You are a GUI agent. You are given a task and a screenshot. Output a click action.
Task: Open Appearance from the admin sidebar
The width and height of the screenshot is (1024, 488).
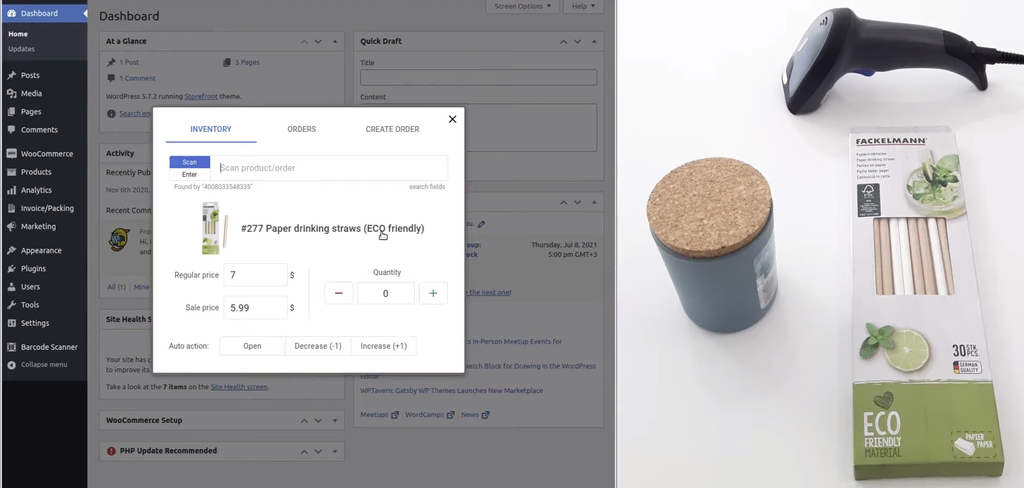coord(40,250)
